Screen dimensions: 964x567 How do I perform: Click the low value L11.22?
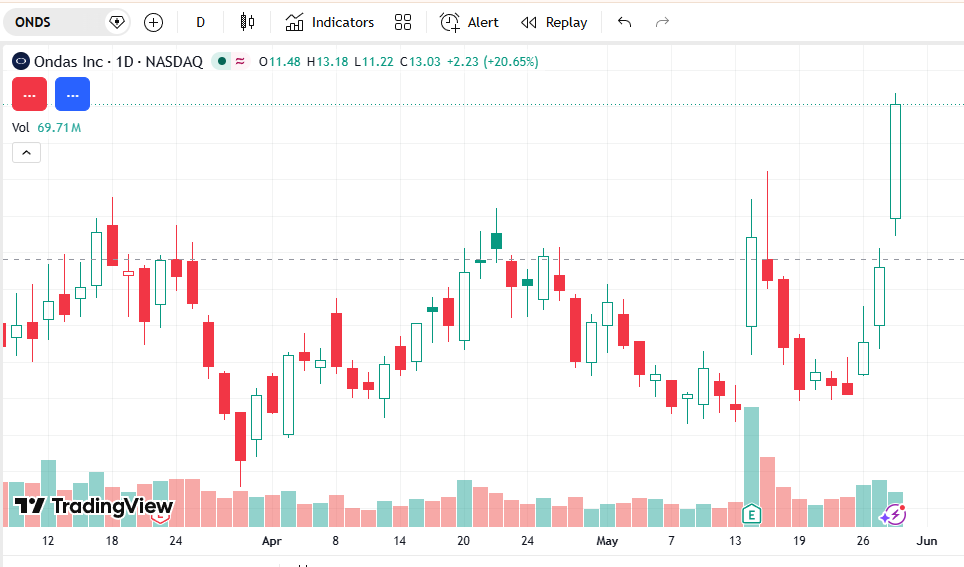[x=374, y=61]
